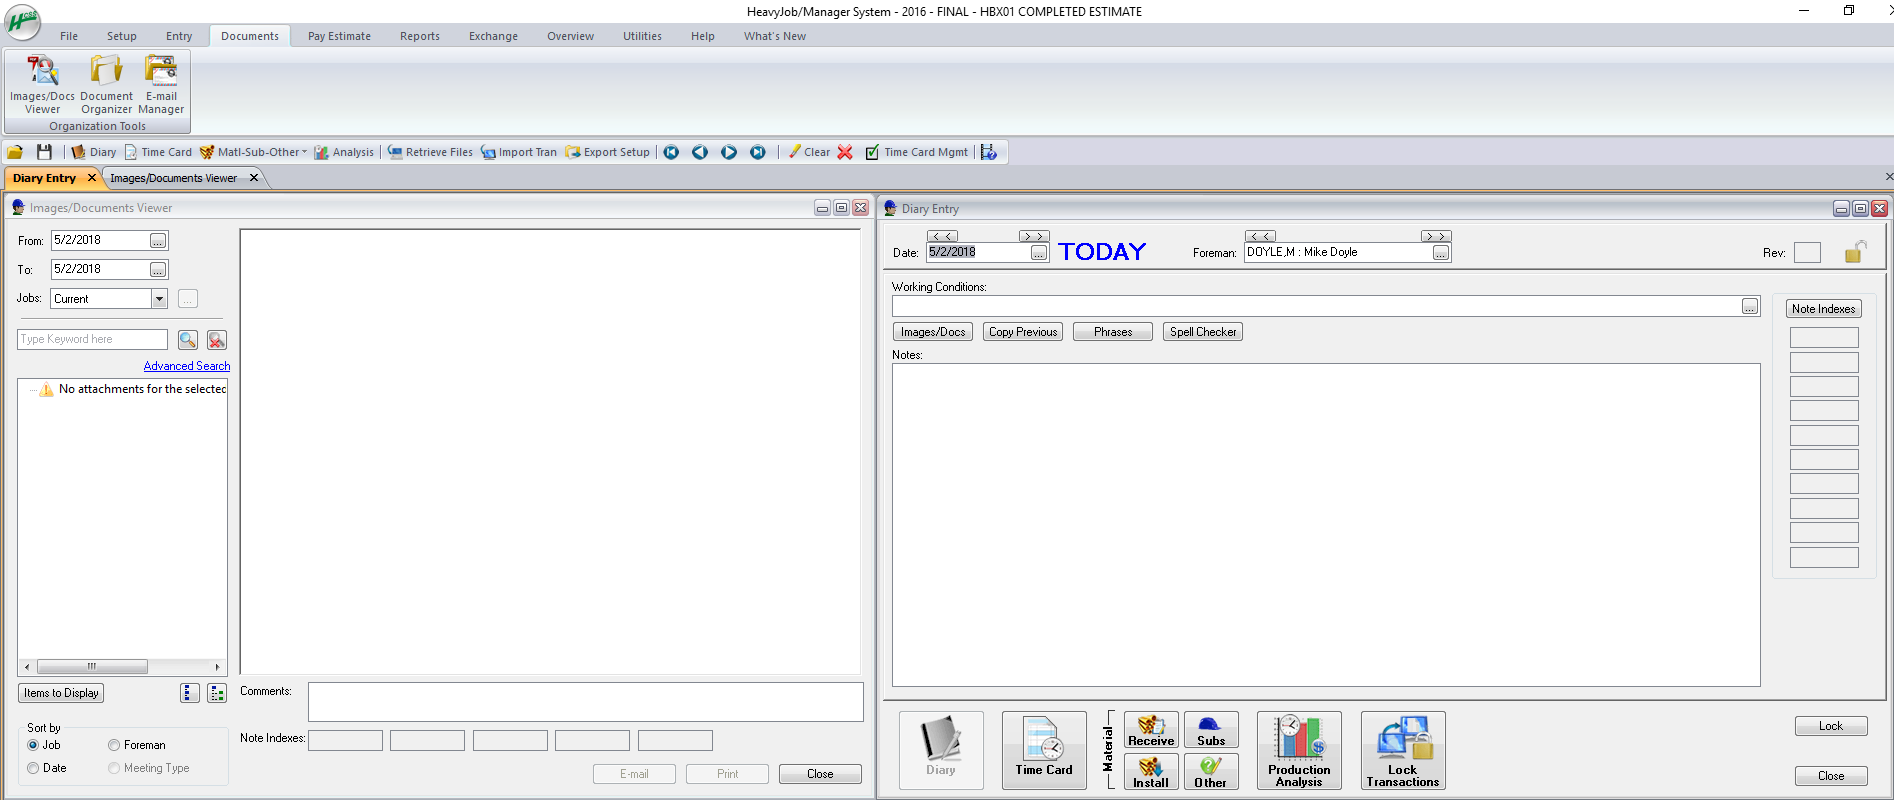Select Sort by Foreman radio button
This screenshot has width=1894, height=800.
coord(114,745)
